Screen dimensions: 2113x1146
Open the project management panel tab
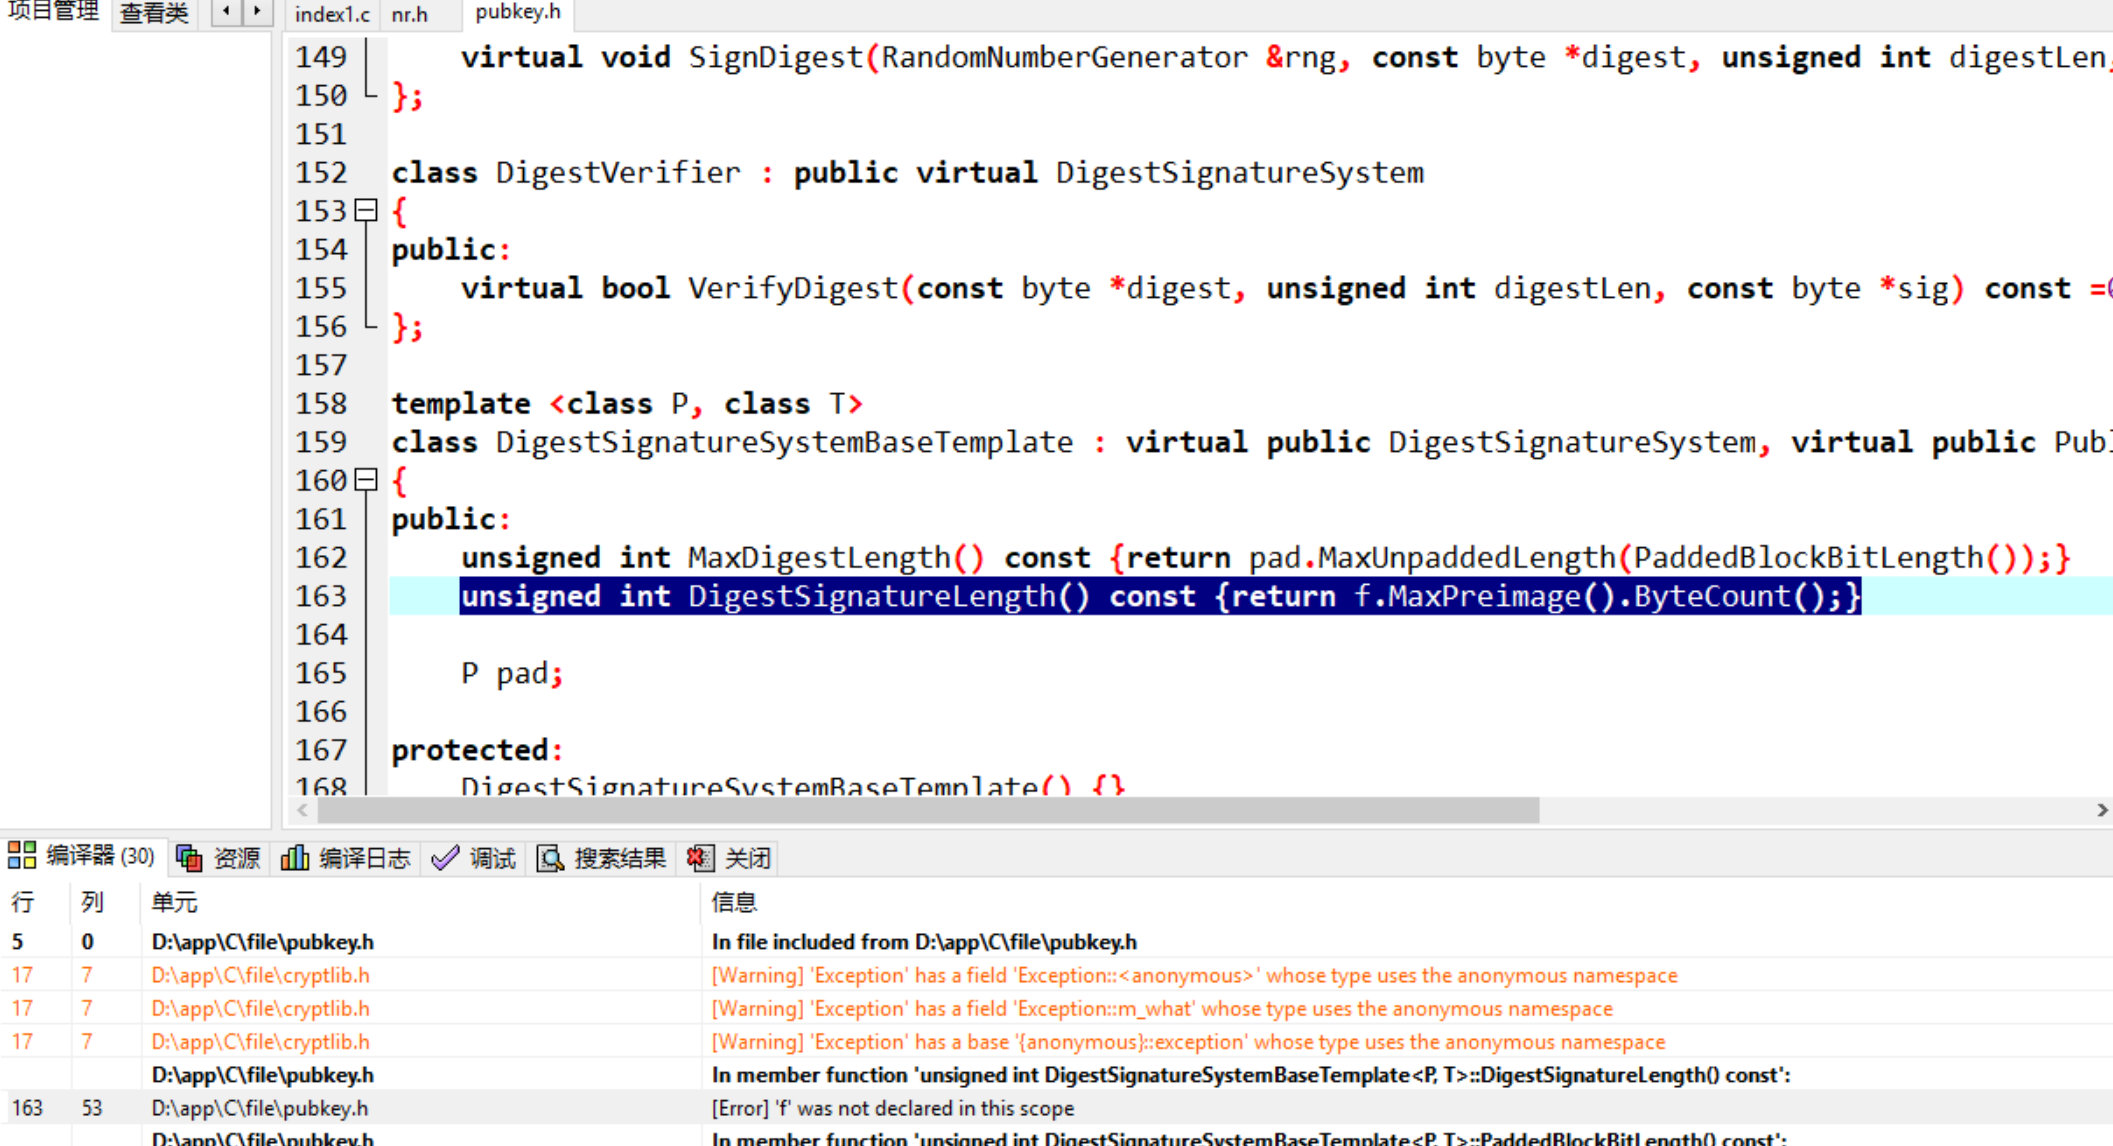[53, 12]
